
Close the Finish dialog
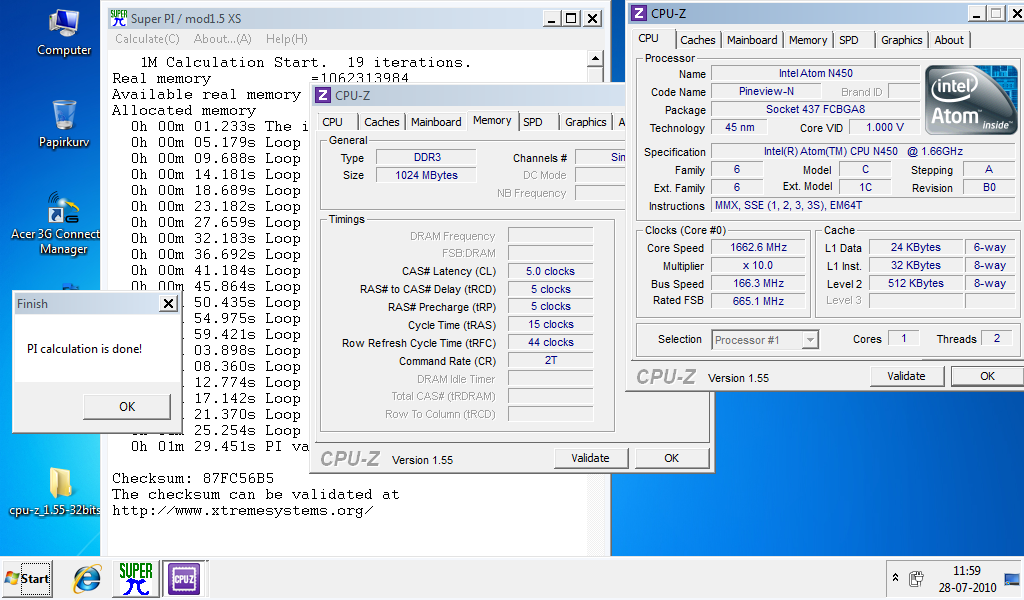click(168, 304)
